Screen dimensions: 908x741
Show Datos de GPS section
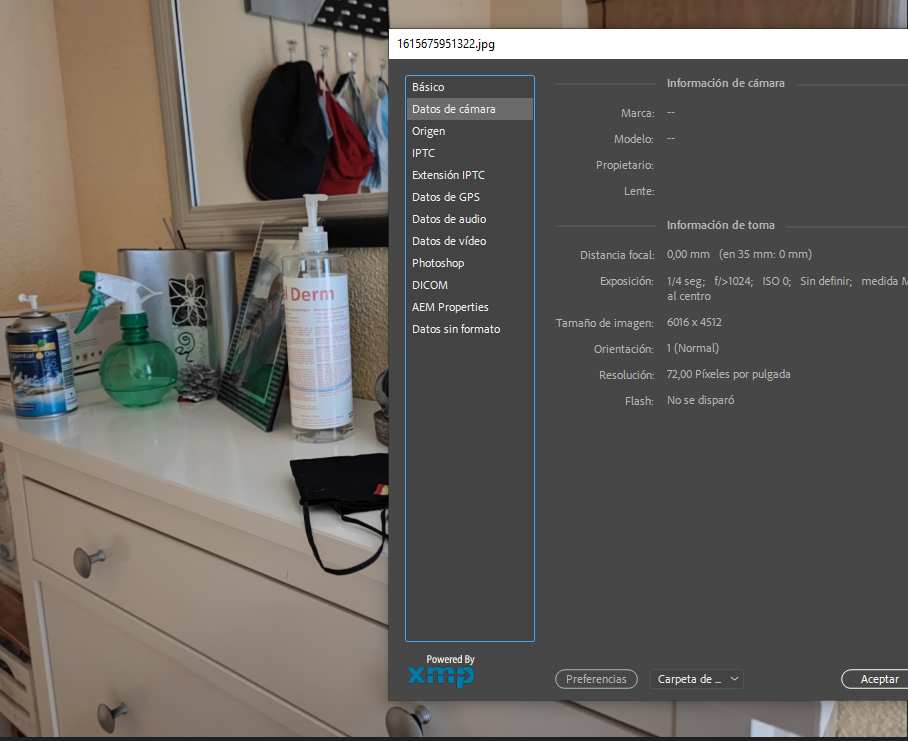pyautogui.click(x=469, y=197)
